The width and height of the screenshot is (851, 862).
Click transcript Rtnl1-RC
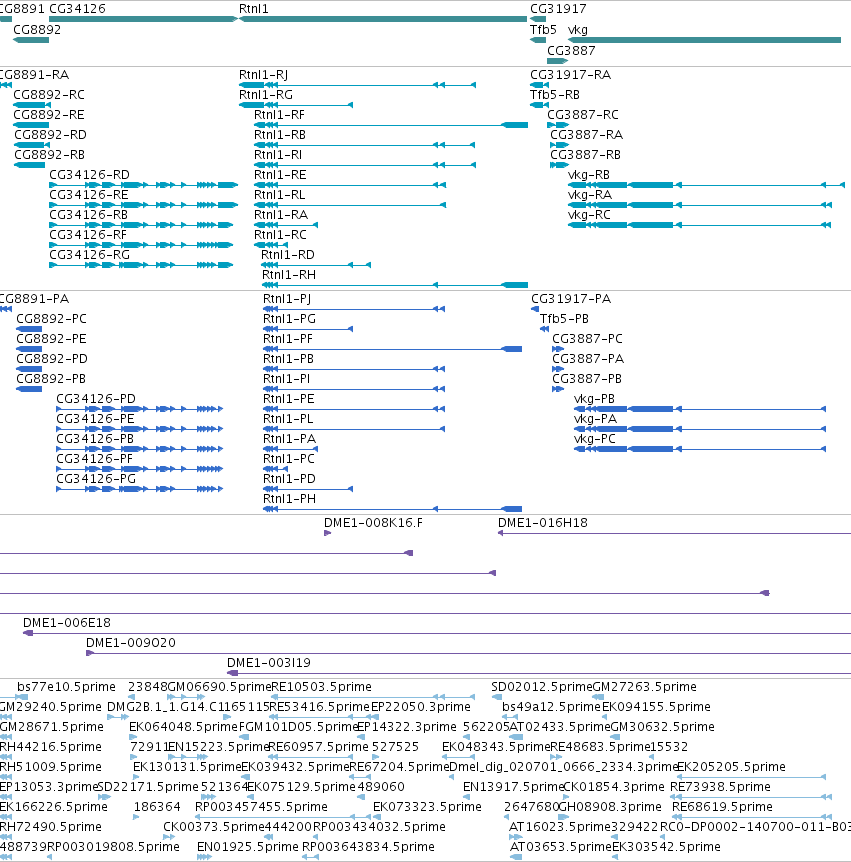[x=280, y=235]
